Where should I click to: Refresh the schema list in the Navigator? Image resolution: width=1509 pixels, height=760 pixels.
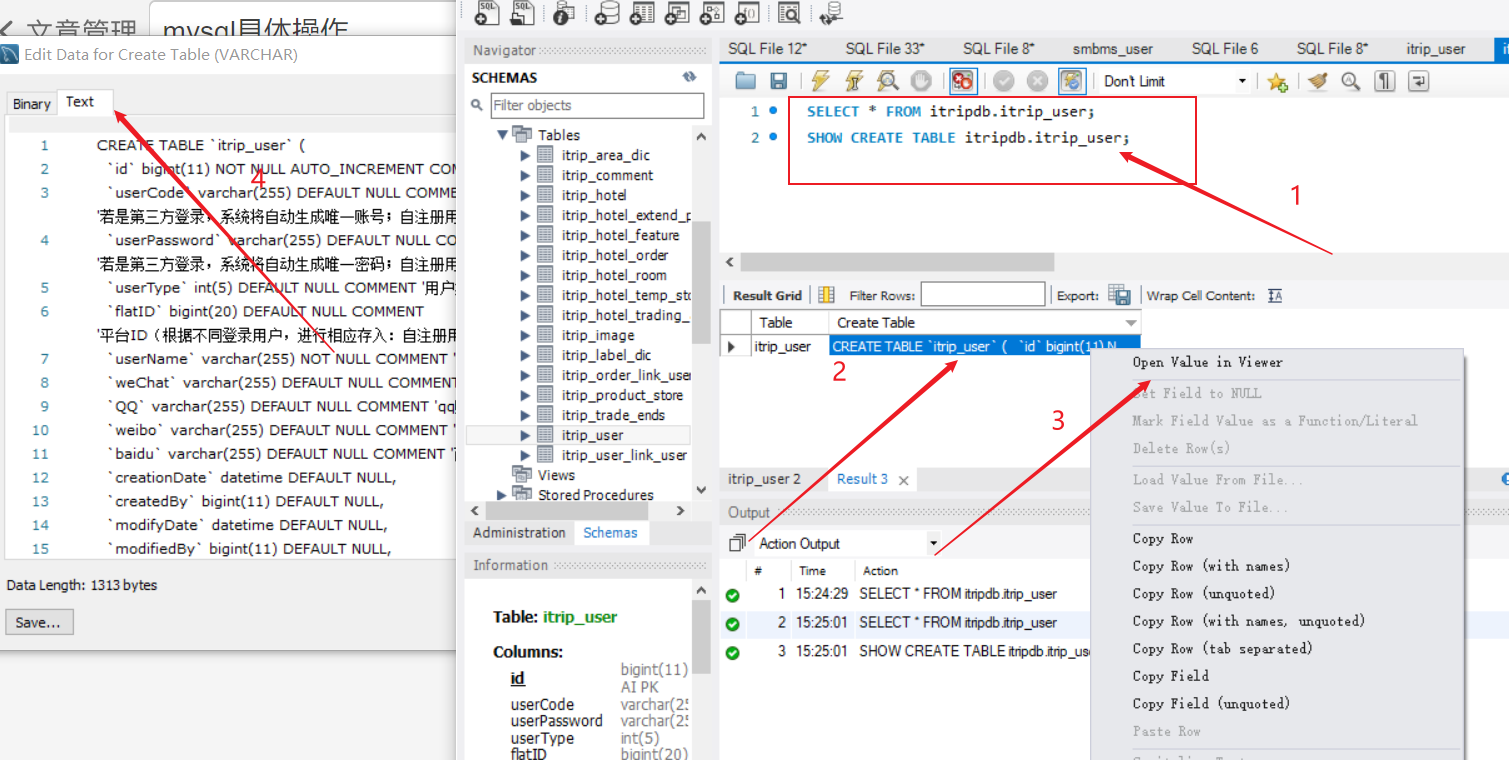pos(689,76)
